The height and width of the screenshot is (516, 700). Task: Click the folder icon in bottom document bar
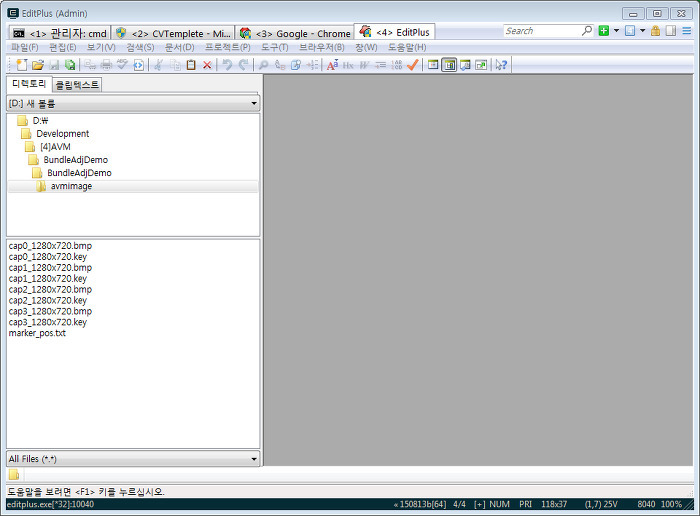(x=14, y=474)
